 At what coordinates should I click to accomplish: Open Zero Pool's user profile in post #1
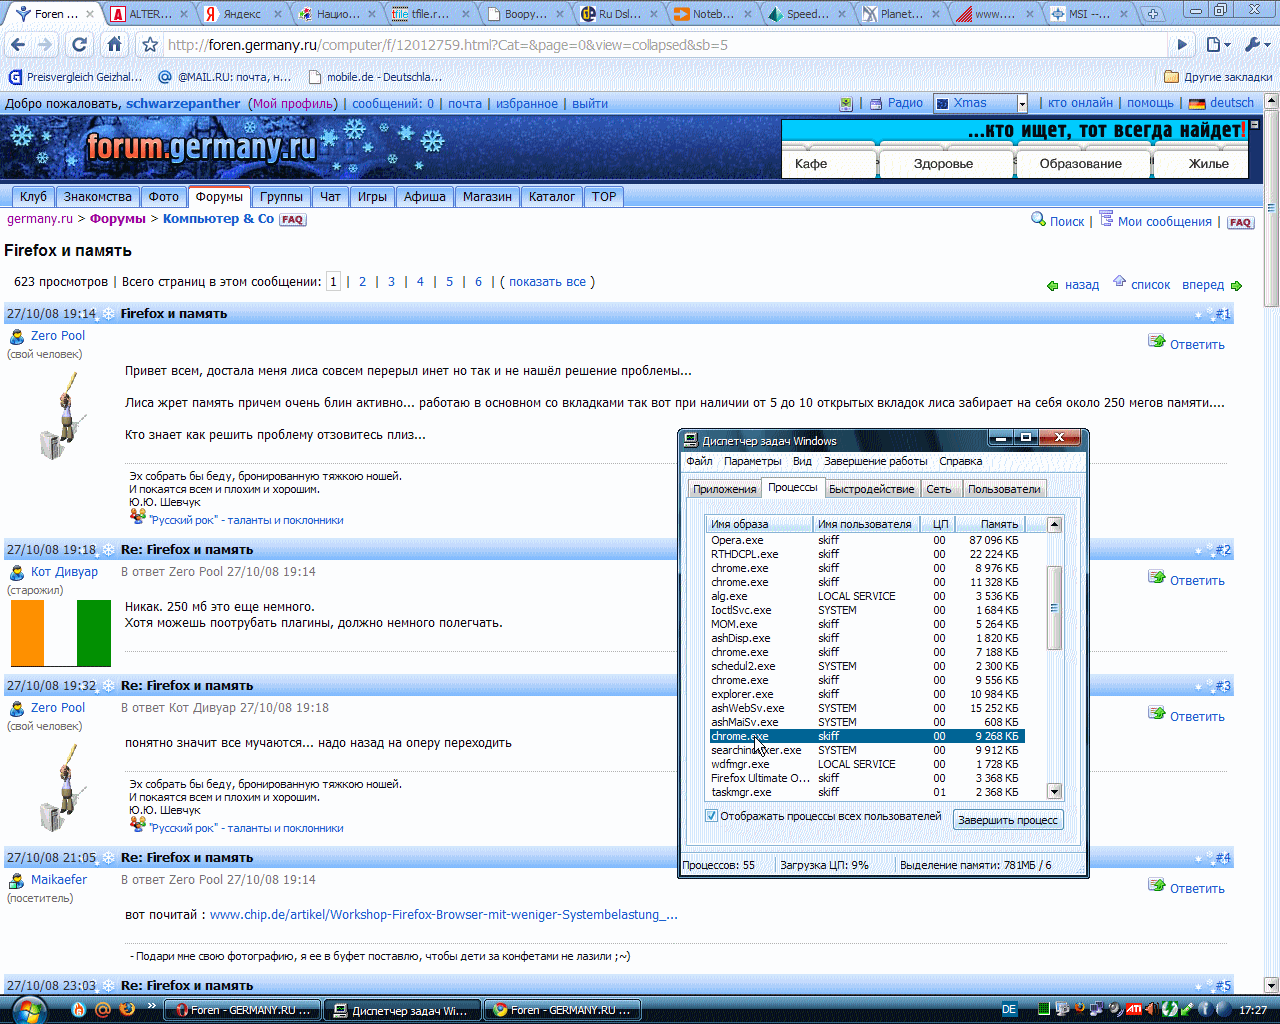58,336
